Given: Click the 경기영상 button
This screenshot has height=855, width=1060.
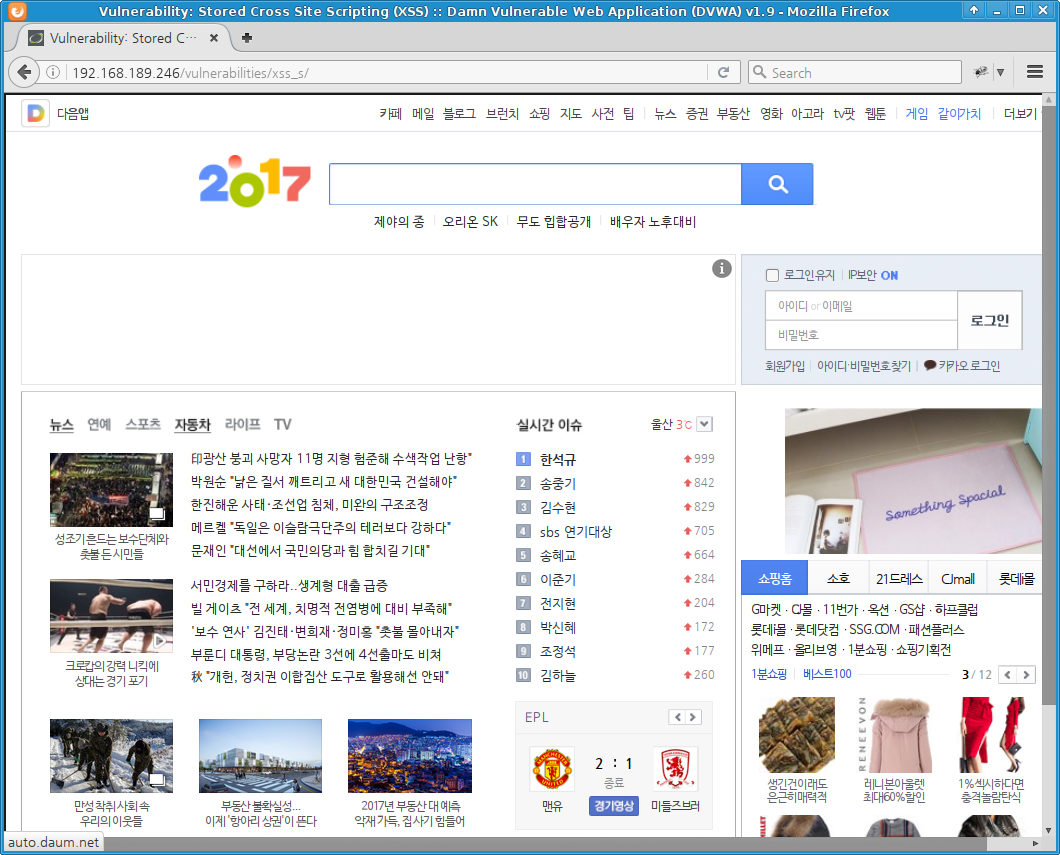Looking at the screenshot, I should [x=614, y=806].
